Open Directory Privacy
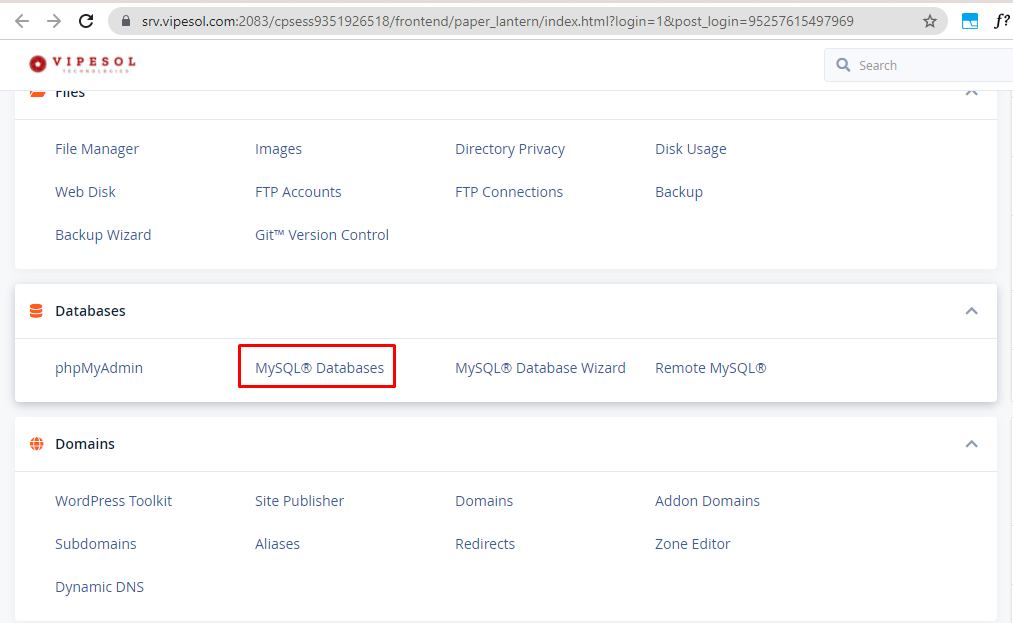The height and width of the screenshot is (623, 1013). coord(510,149)
